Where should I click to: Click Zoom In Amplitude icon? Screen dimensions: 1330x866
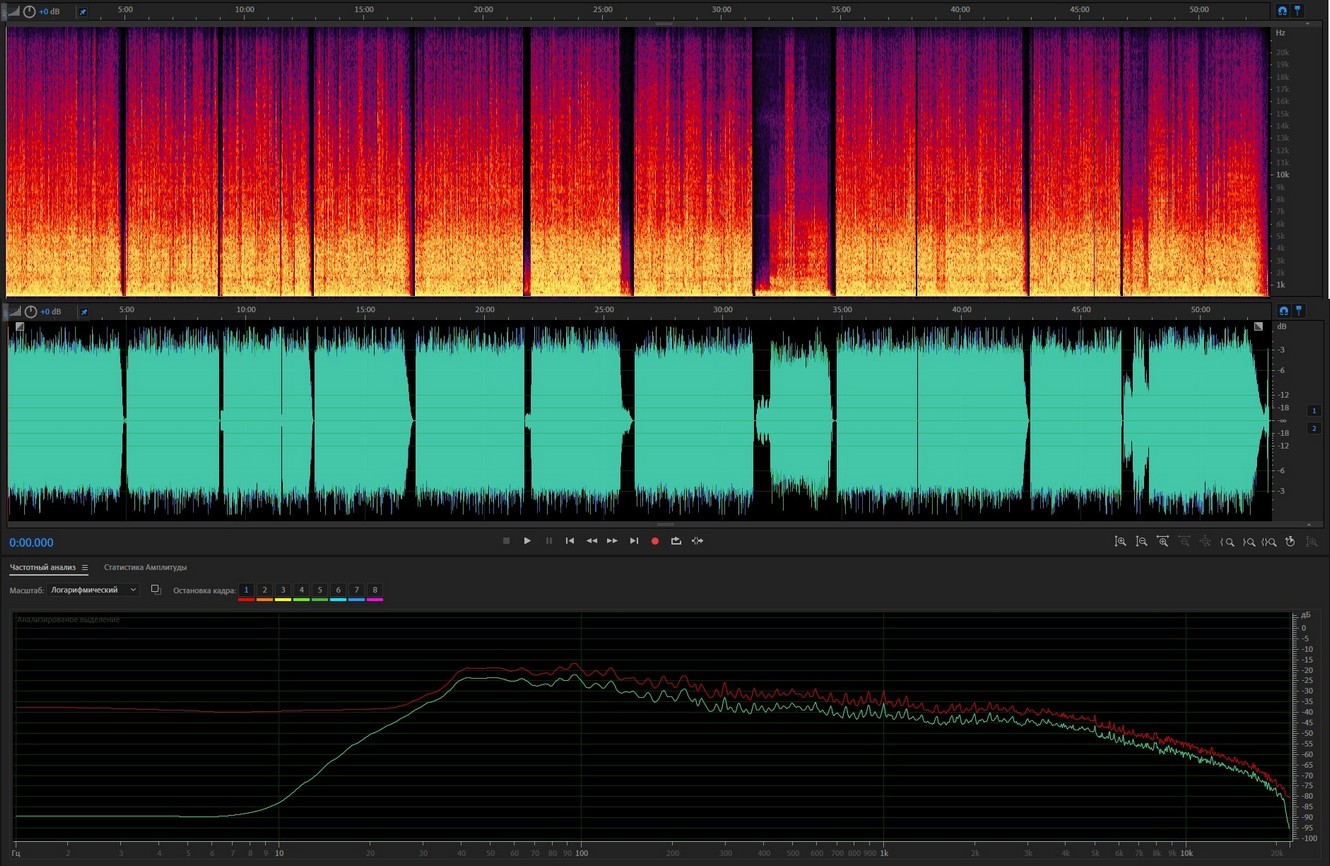(1120, 541)
